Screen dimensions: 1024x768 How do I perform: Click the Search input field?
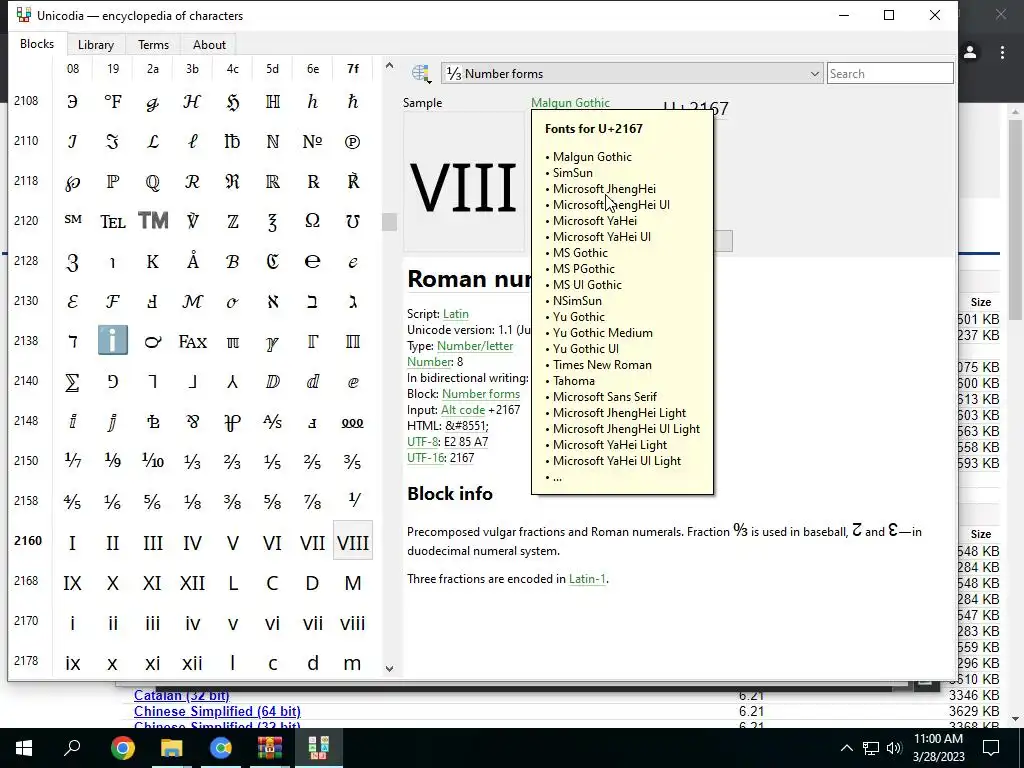pyautogui.click(x=889, y=74)
